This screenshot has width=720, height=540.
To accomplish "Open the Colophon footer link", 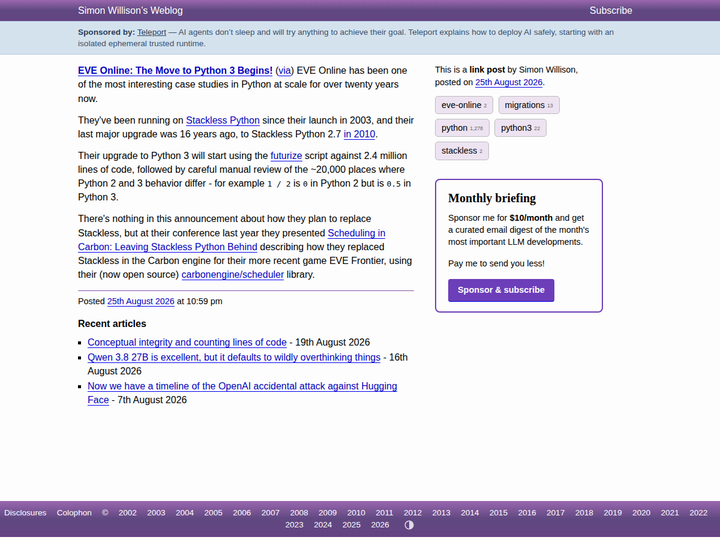I will click(x=74, y=513).
